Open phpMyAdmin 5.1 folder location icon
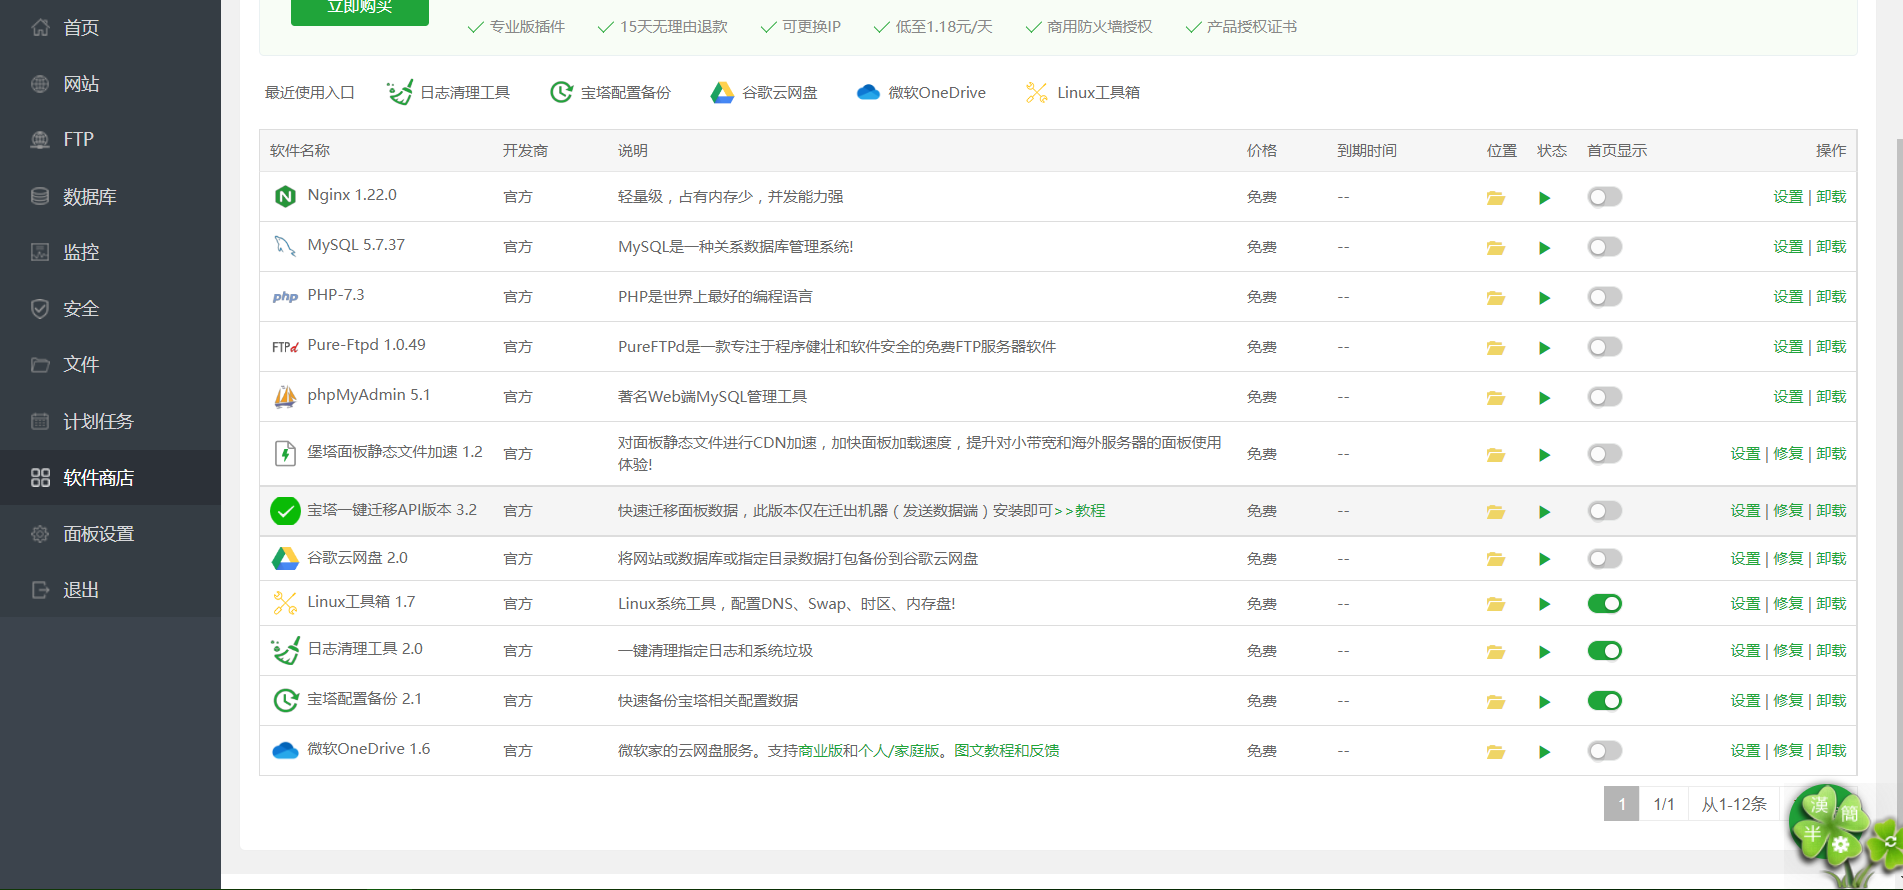Image resolution: width=1903 pixels, height=890 pixels. (1495, 398)
